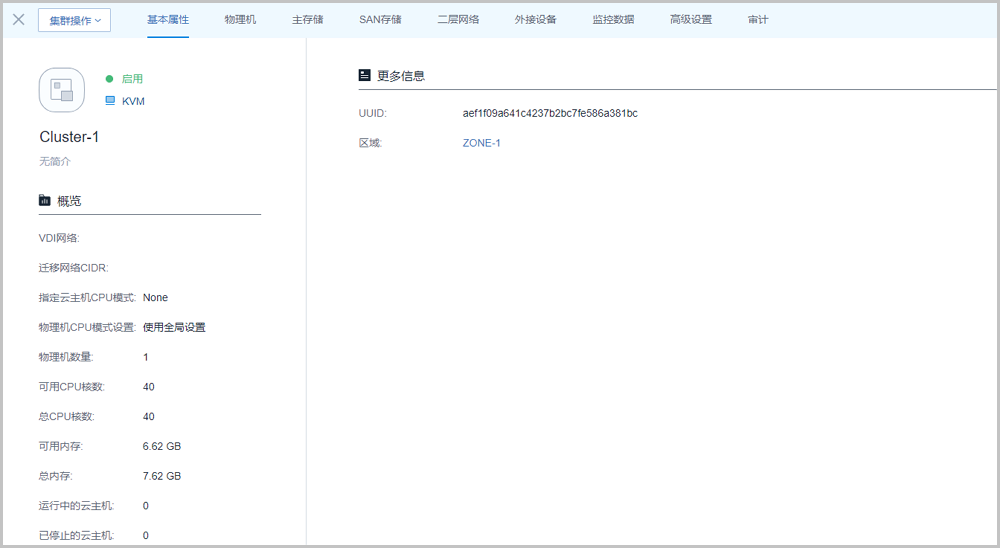Go to the 主存储 tab
The height and width of the screenshot is (548, 1000).
tap(307, 19)
